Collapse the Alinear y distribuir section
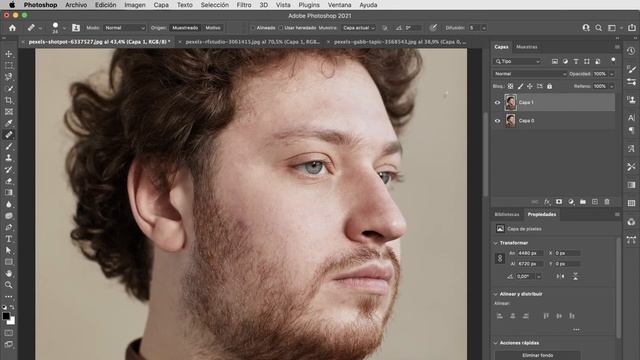The height and width of the screenshot is (360, 640). point(496,294)
